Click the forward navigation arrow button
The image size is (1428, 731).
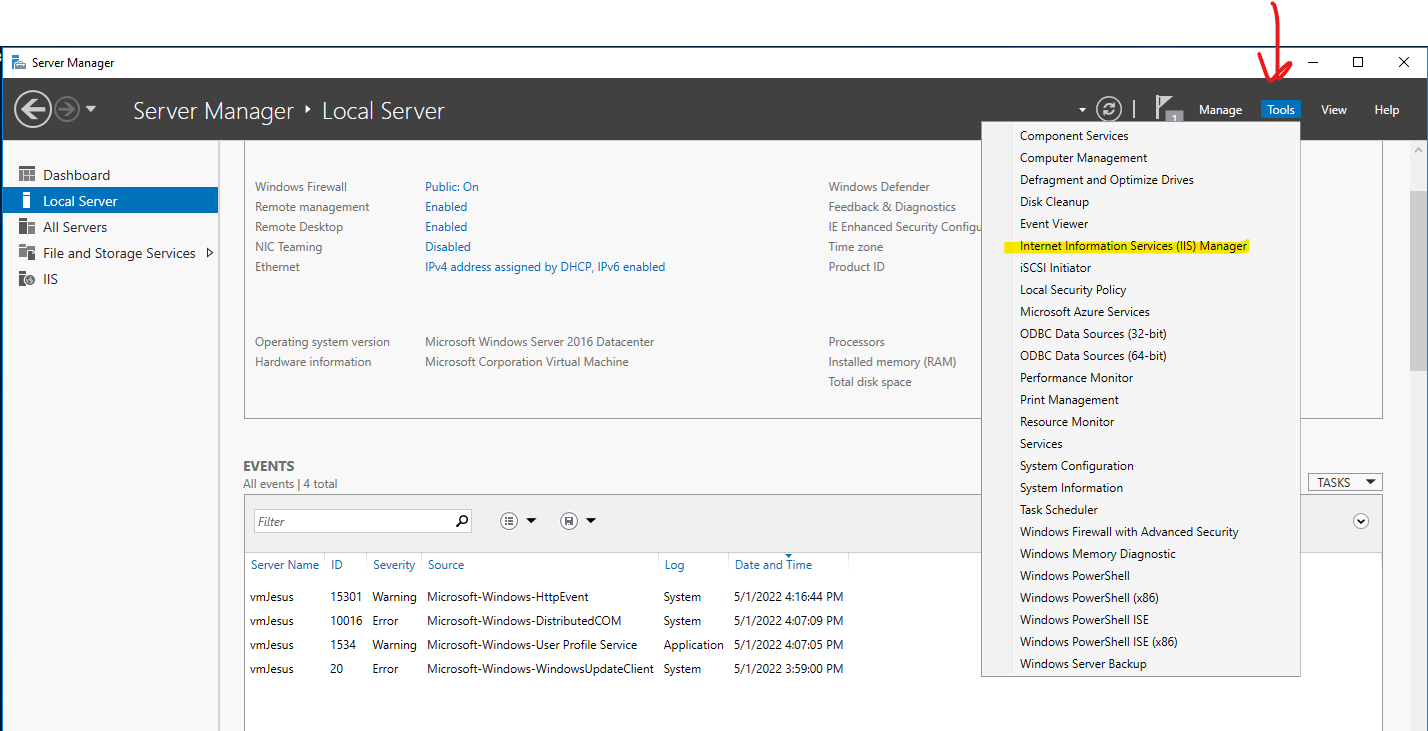click(x=67, y=110)
